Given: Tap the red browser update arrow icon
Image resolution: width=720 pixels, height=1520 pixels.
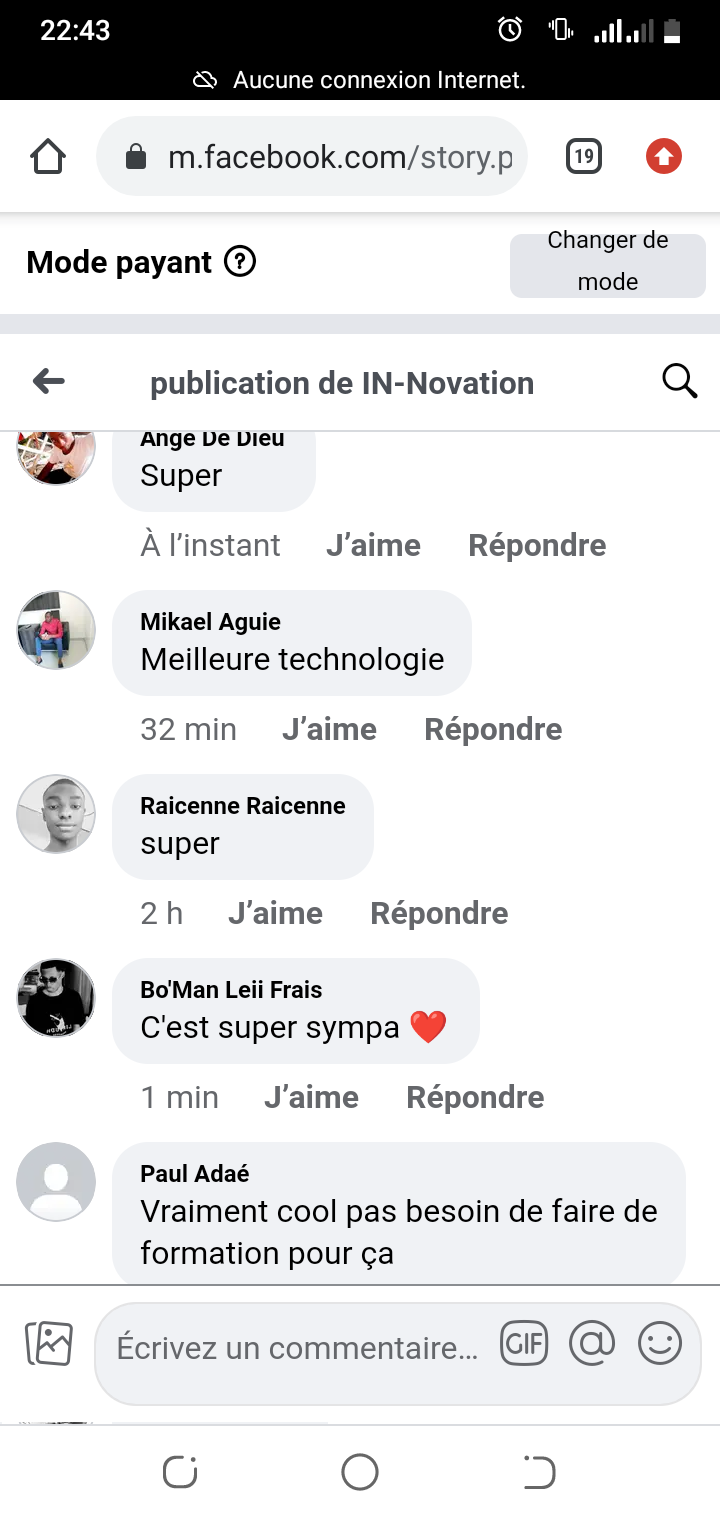Looking at the screenshot, I should (x=664, y=156).
